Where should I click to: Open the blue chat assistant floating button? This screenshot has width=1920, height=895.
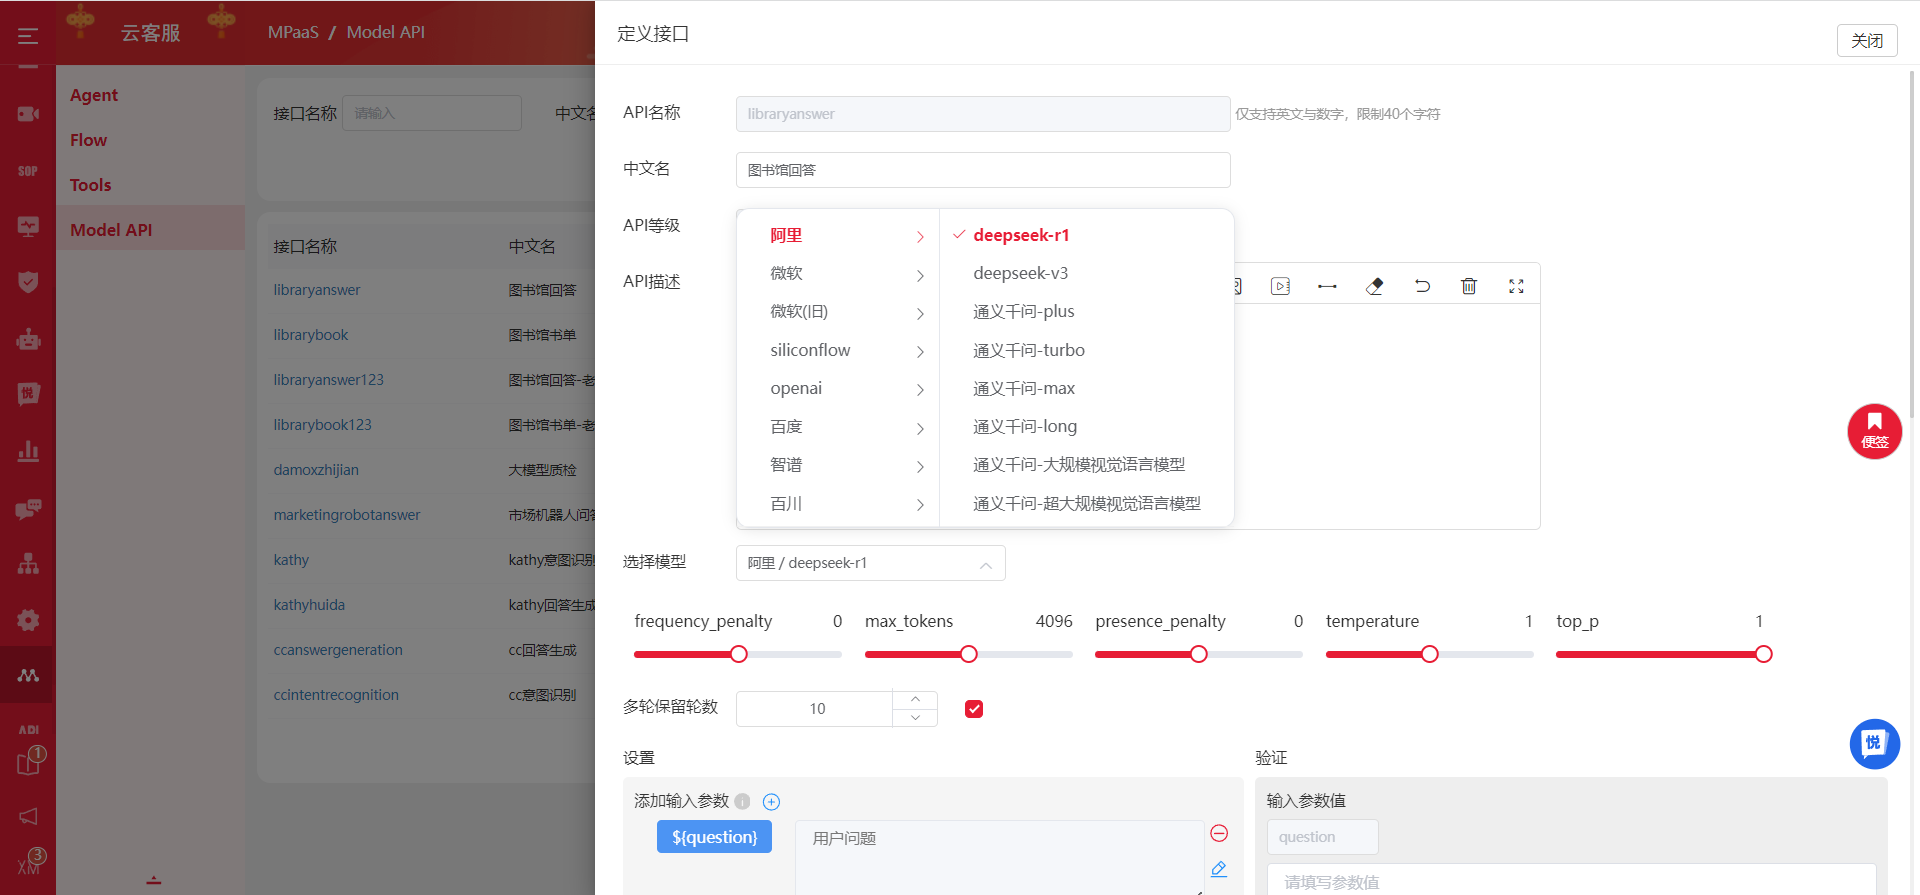point(1874,744)
